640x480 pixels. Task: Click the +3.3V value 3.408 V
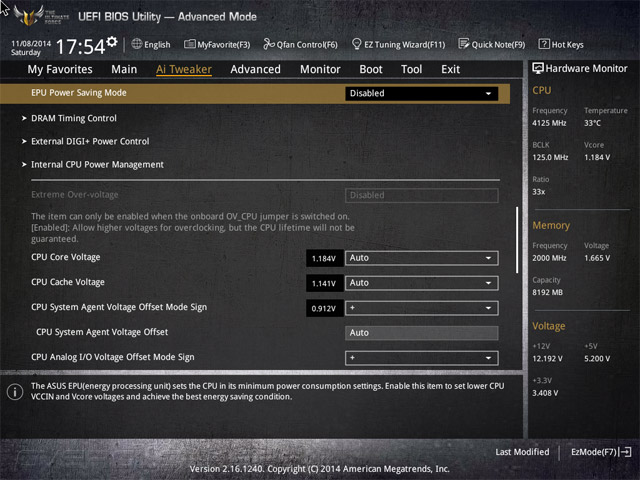[x=545, y=393]
